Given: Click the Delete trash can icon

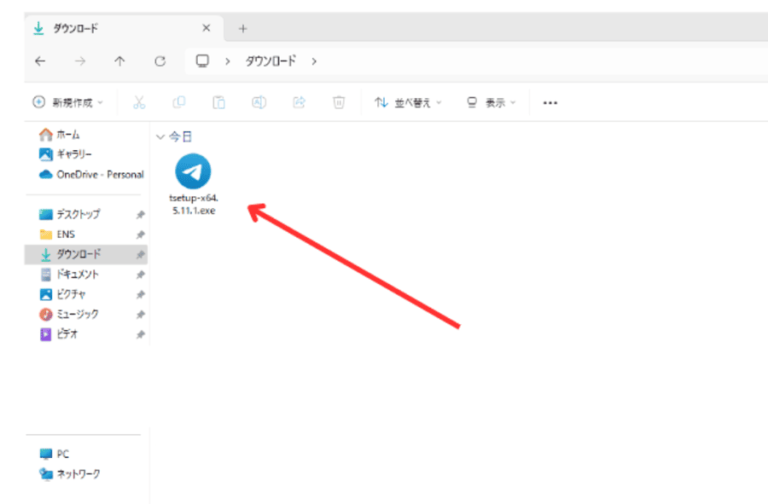Looking at the screenshot, I should click(339, 102).
